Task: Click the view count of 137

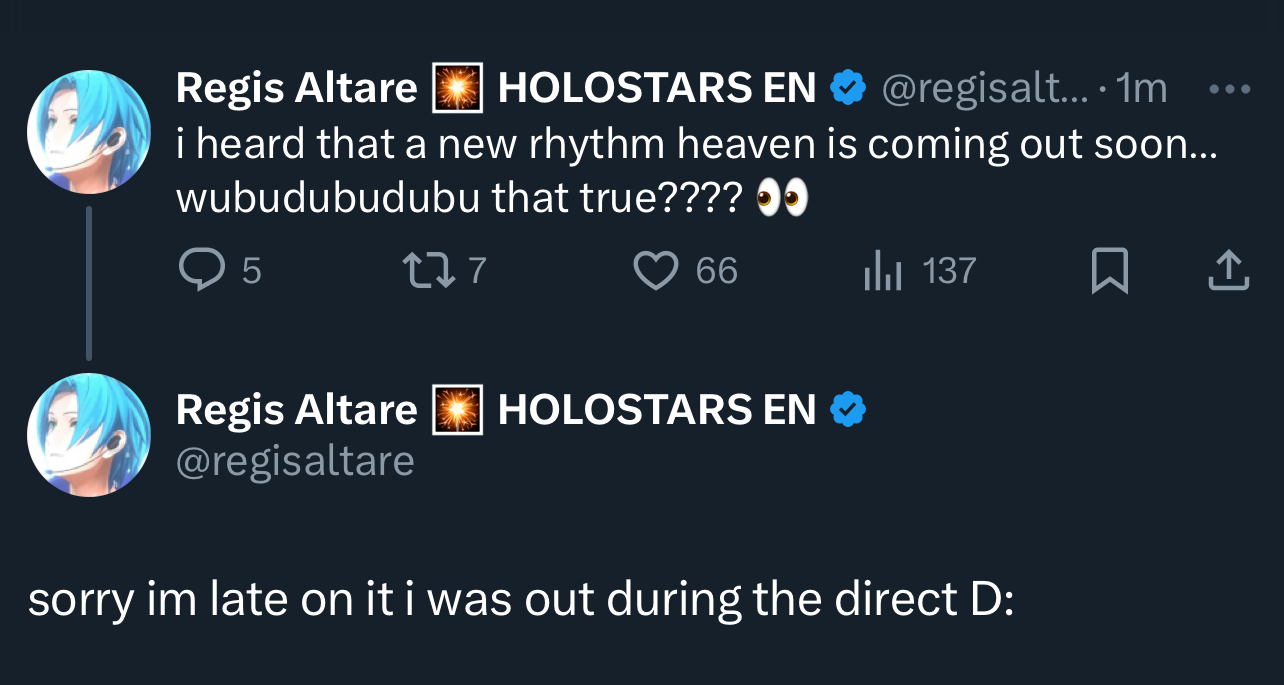Action: click(x=948, y=271)
